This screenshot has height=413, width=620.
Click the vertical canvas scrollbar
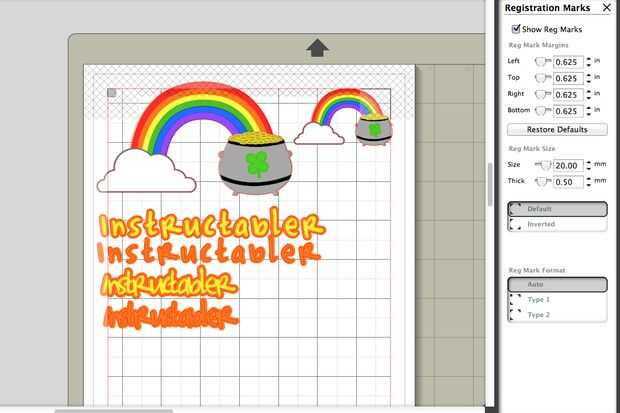pos(490,184)
